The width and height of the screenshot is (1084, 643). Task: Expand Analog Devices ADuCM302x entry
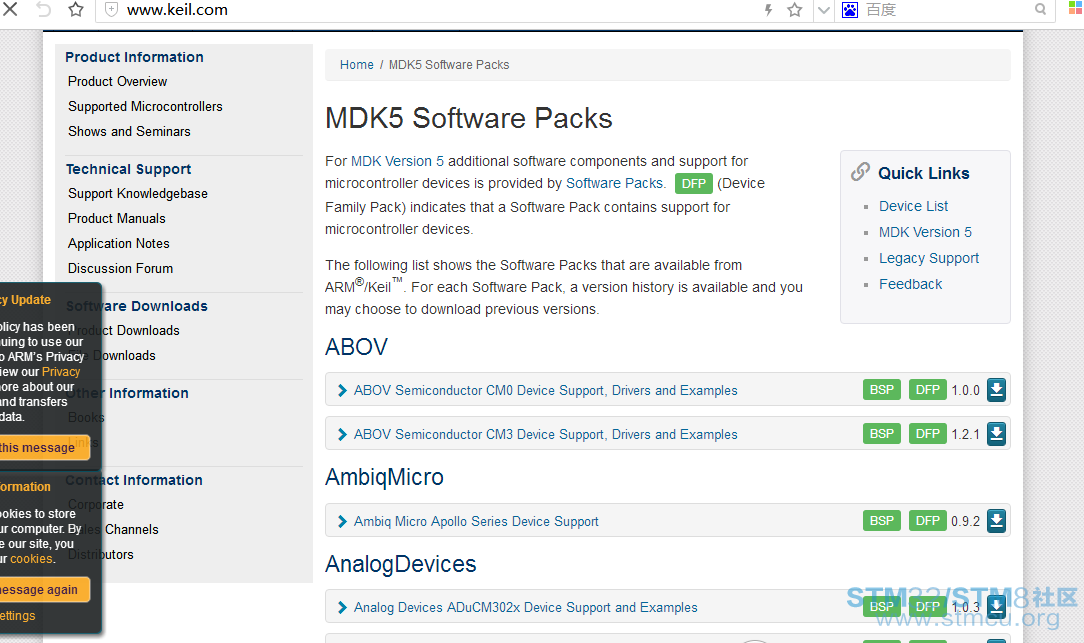pos(525,608)
